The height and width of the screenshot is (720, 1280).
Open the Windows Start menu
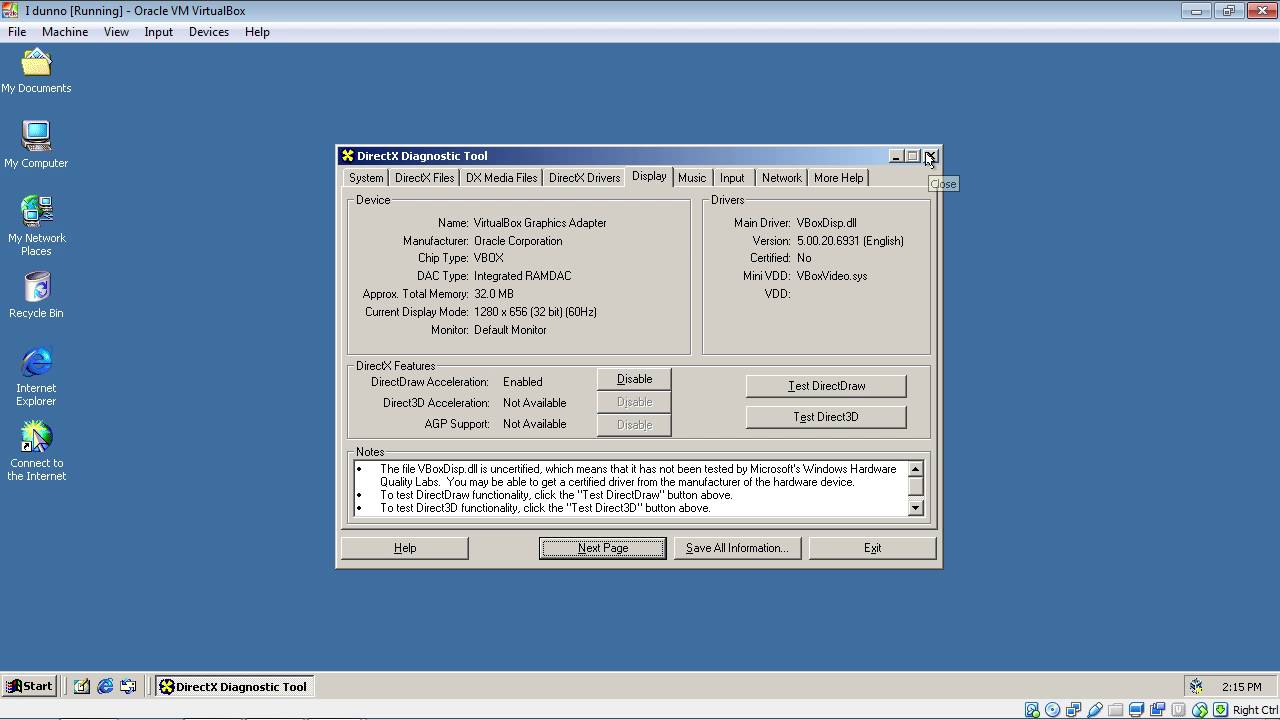[29, 686]
